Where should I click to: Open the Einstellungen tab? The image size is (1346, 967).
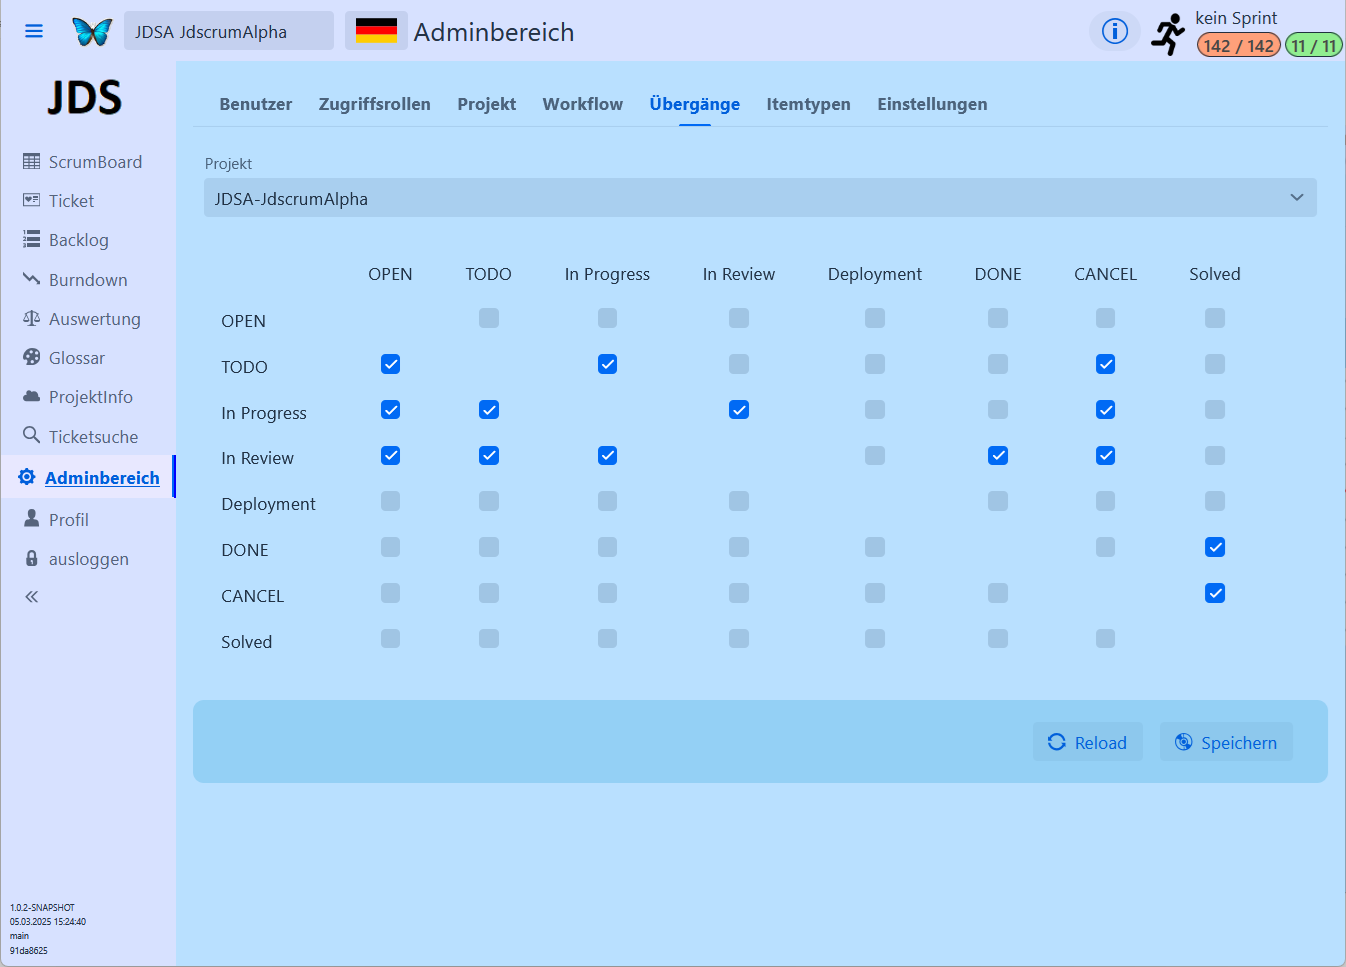point(933,104)
